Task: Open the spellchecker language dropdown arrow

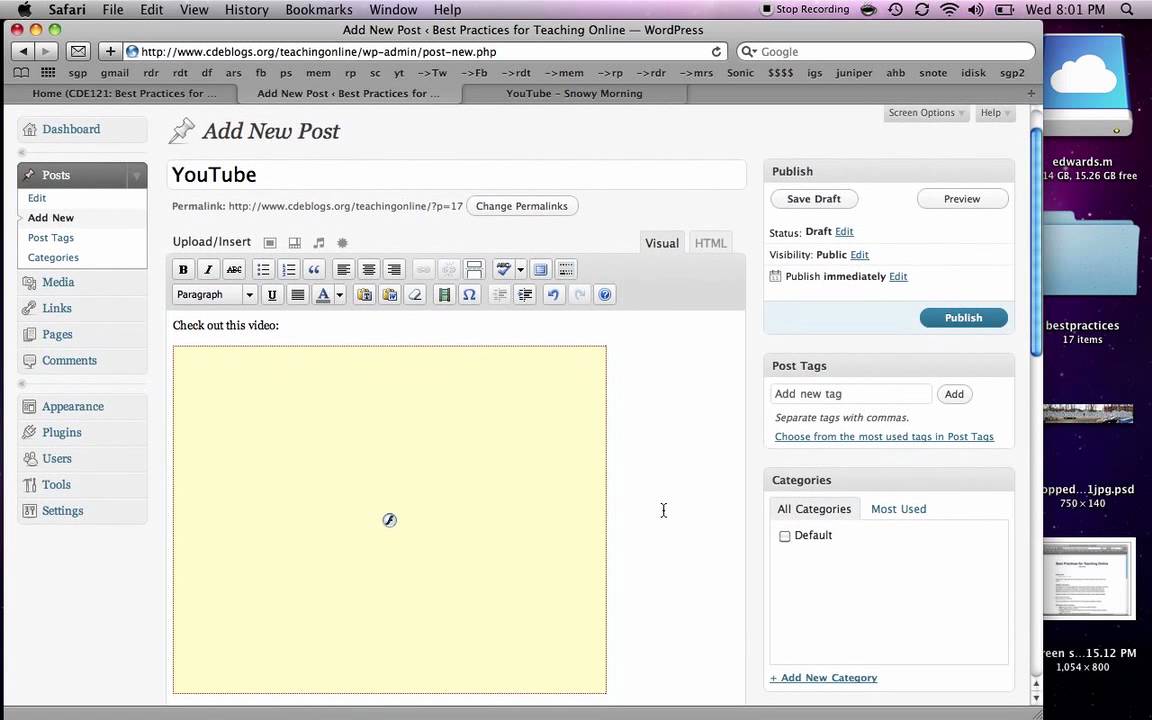Action: 520,270
